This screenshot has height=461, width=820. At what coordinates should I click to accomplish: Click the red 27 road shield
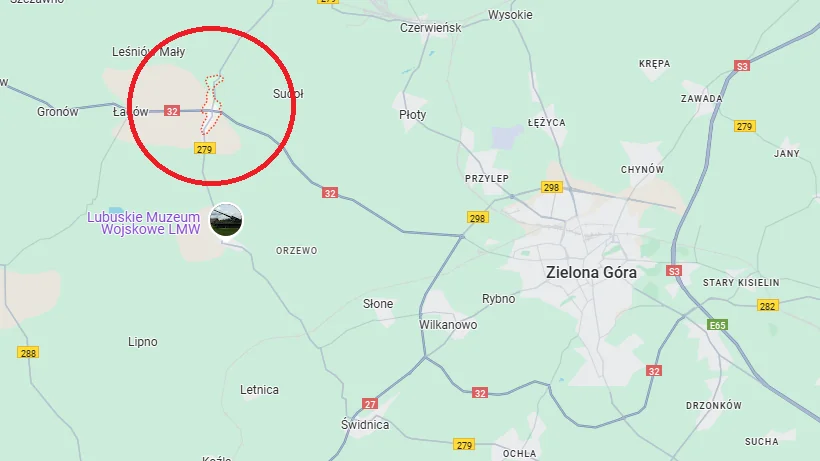pyautogui.click(x=370, y=404)
